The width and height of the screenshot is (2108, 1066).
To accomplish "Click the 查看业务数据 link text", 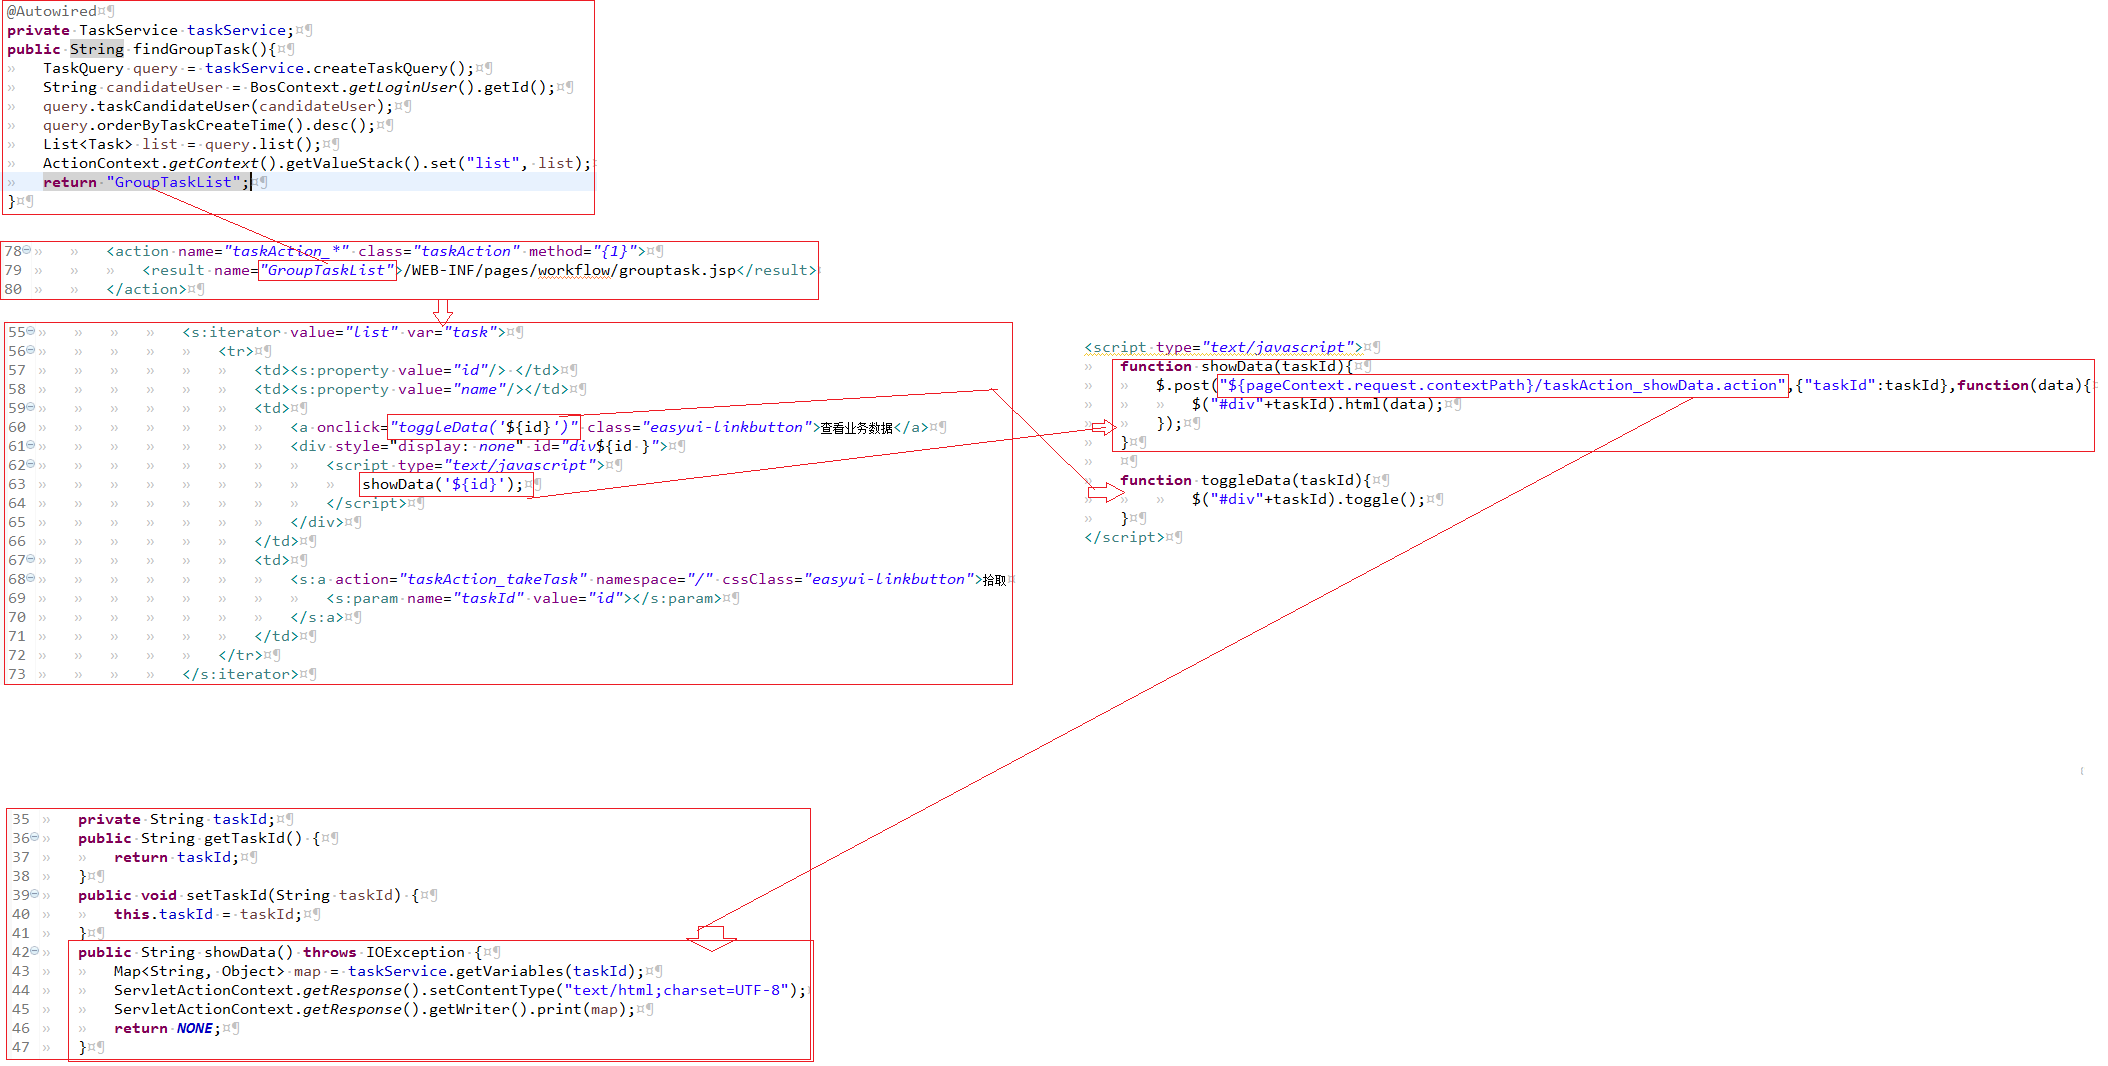I will (857, 428).
